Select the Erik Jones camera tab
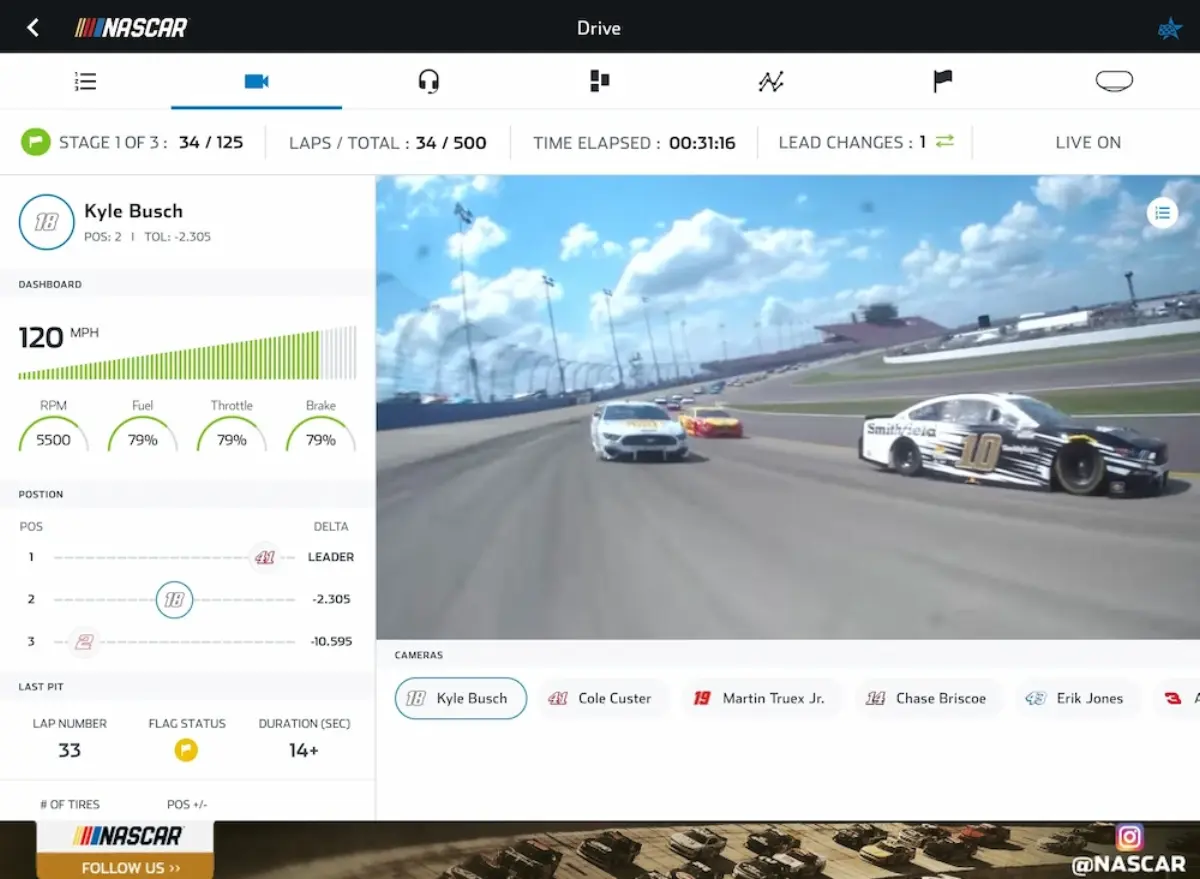Screen dimensions: 1200x879 (1077, 698)
